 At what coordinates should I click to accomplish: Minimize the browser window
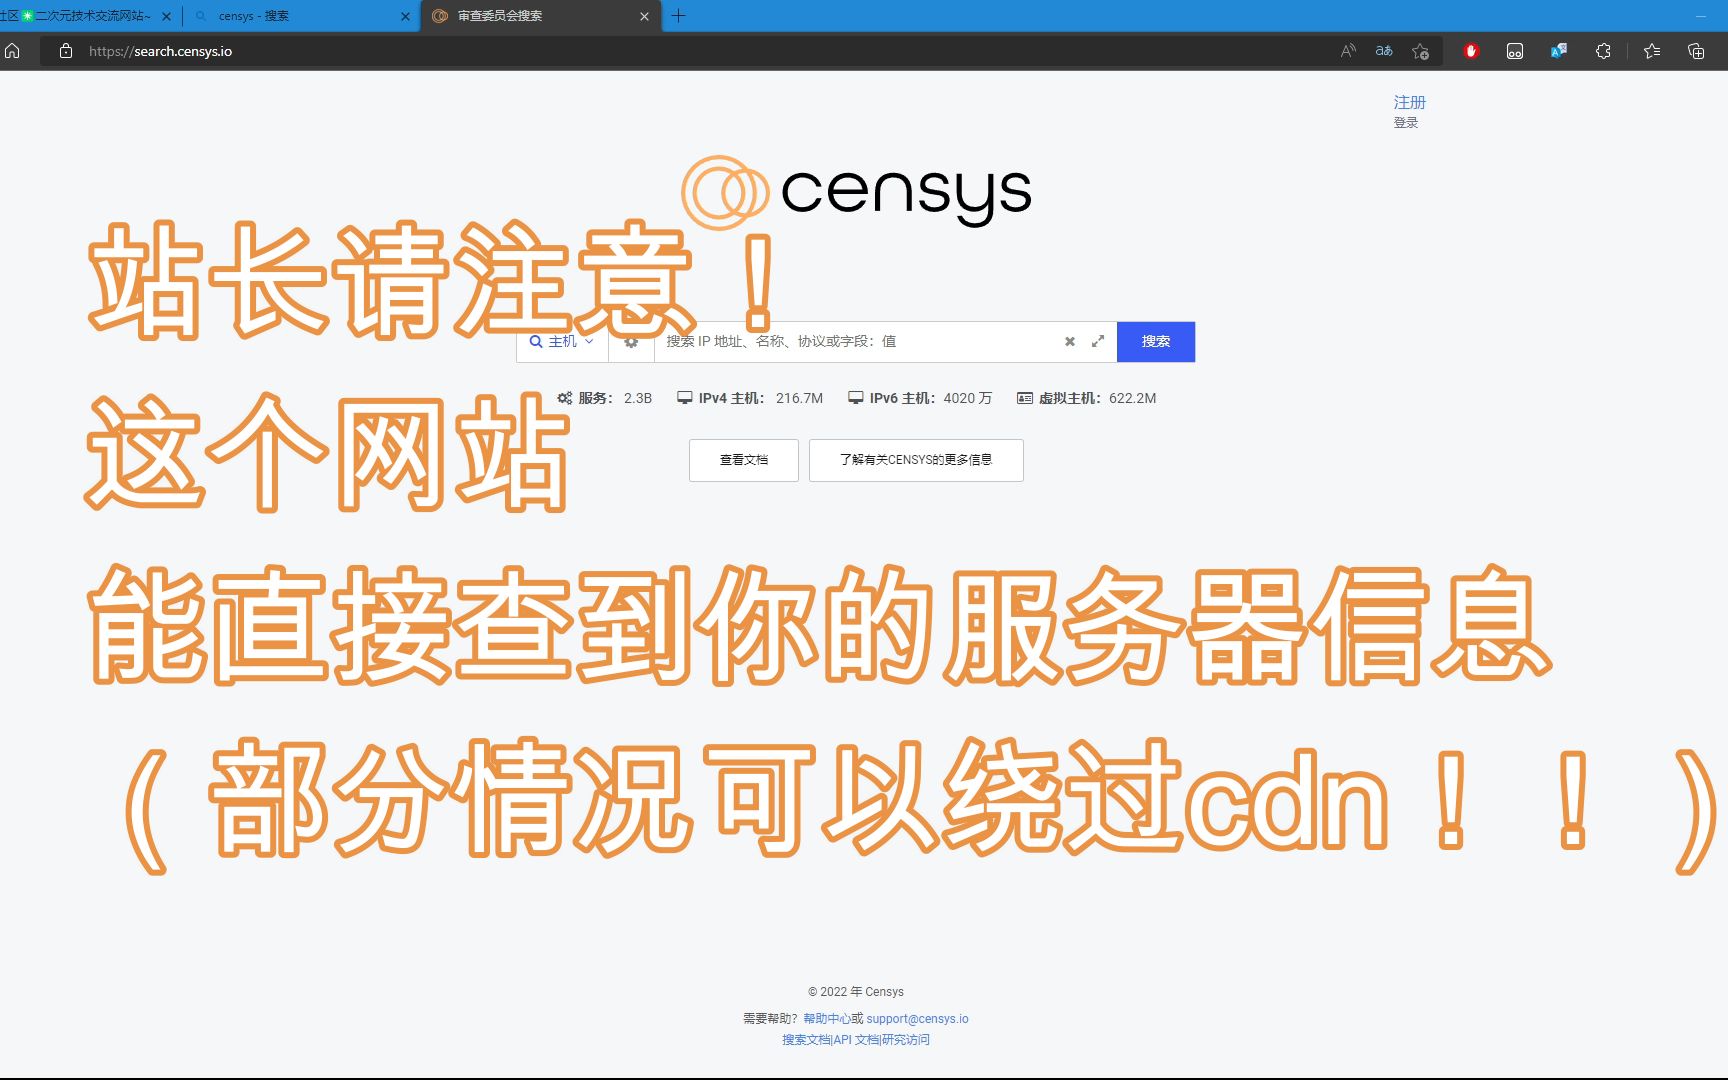point(1700,16)
